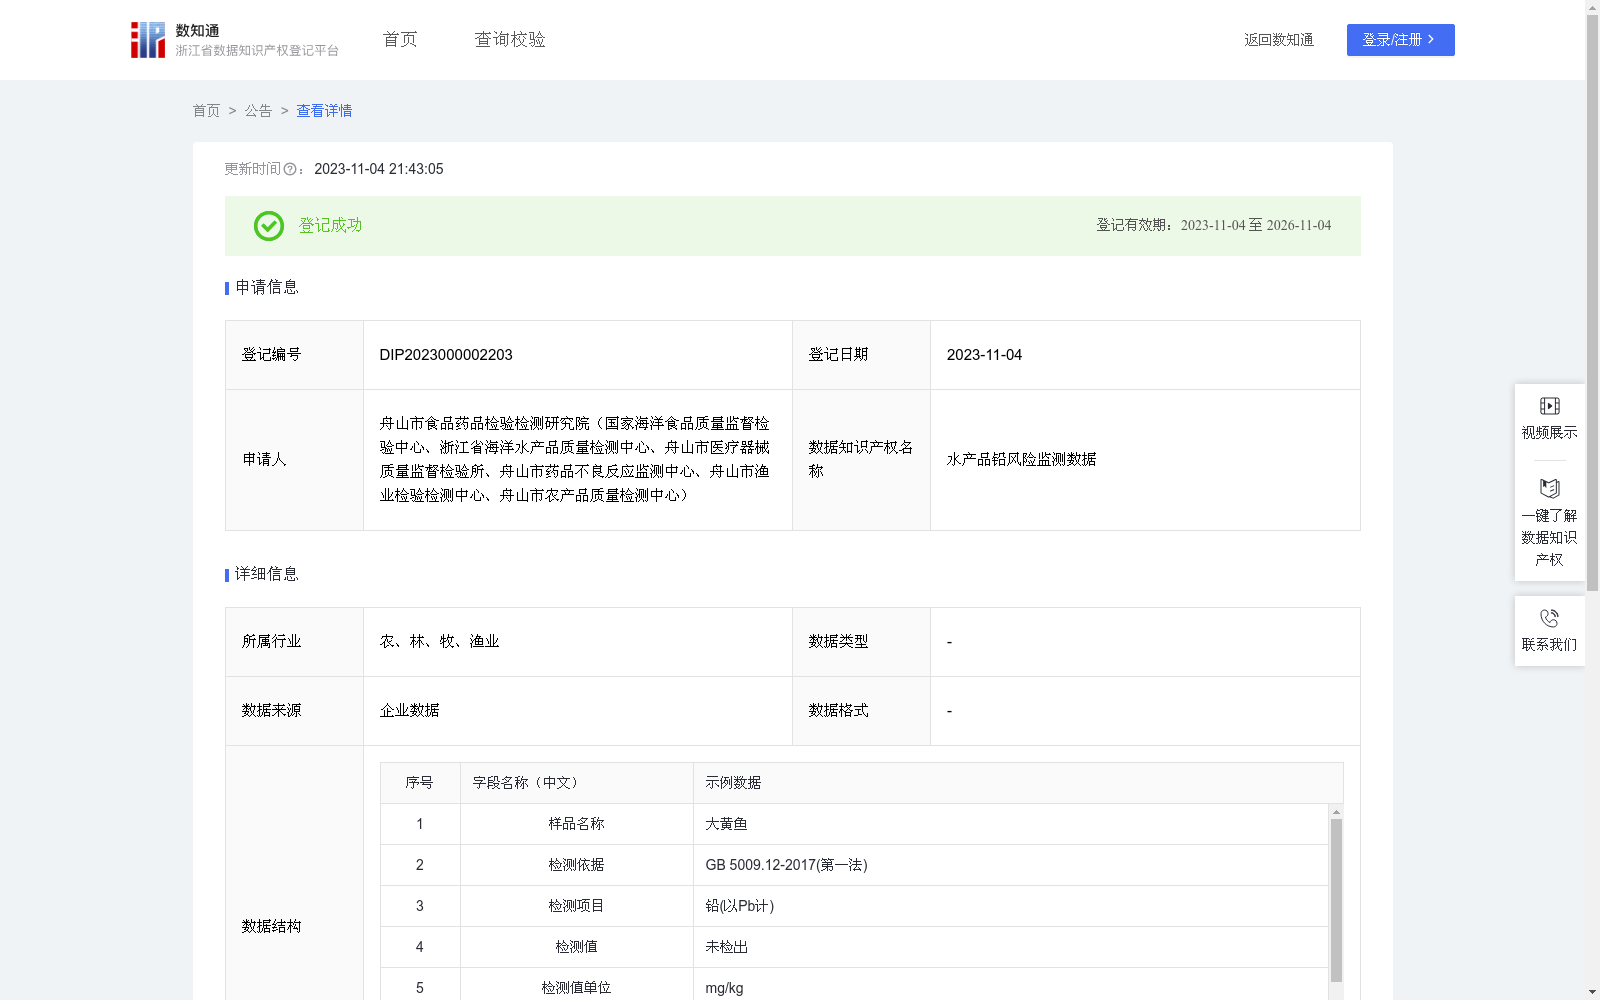Click the 联系我们 phone icon
1600x1000 pixels.
(x=1549, y=618)
